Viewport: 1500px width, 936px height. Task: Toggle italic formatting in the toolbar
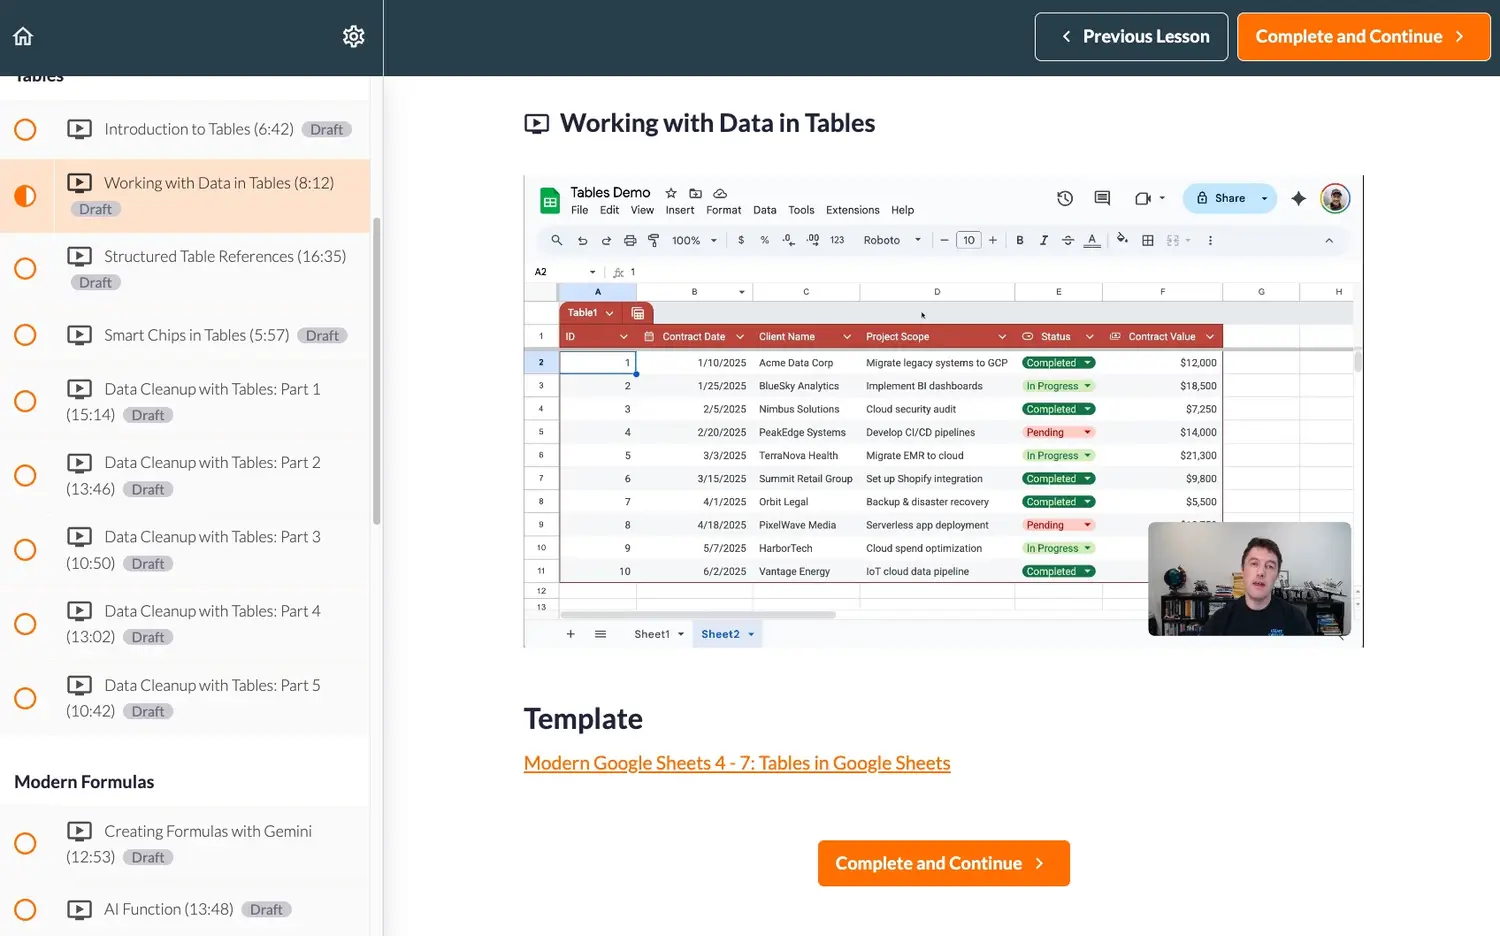point(1043,240)
